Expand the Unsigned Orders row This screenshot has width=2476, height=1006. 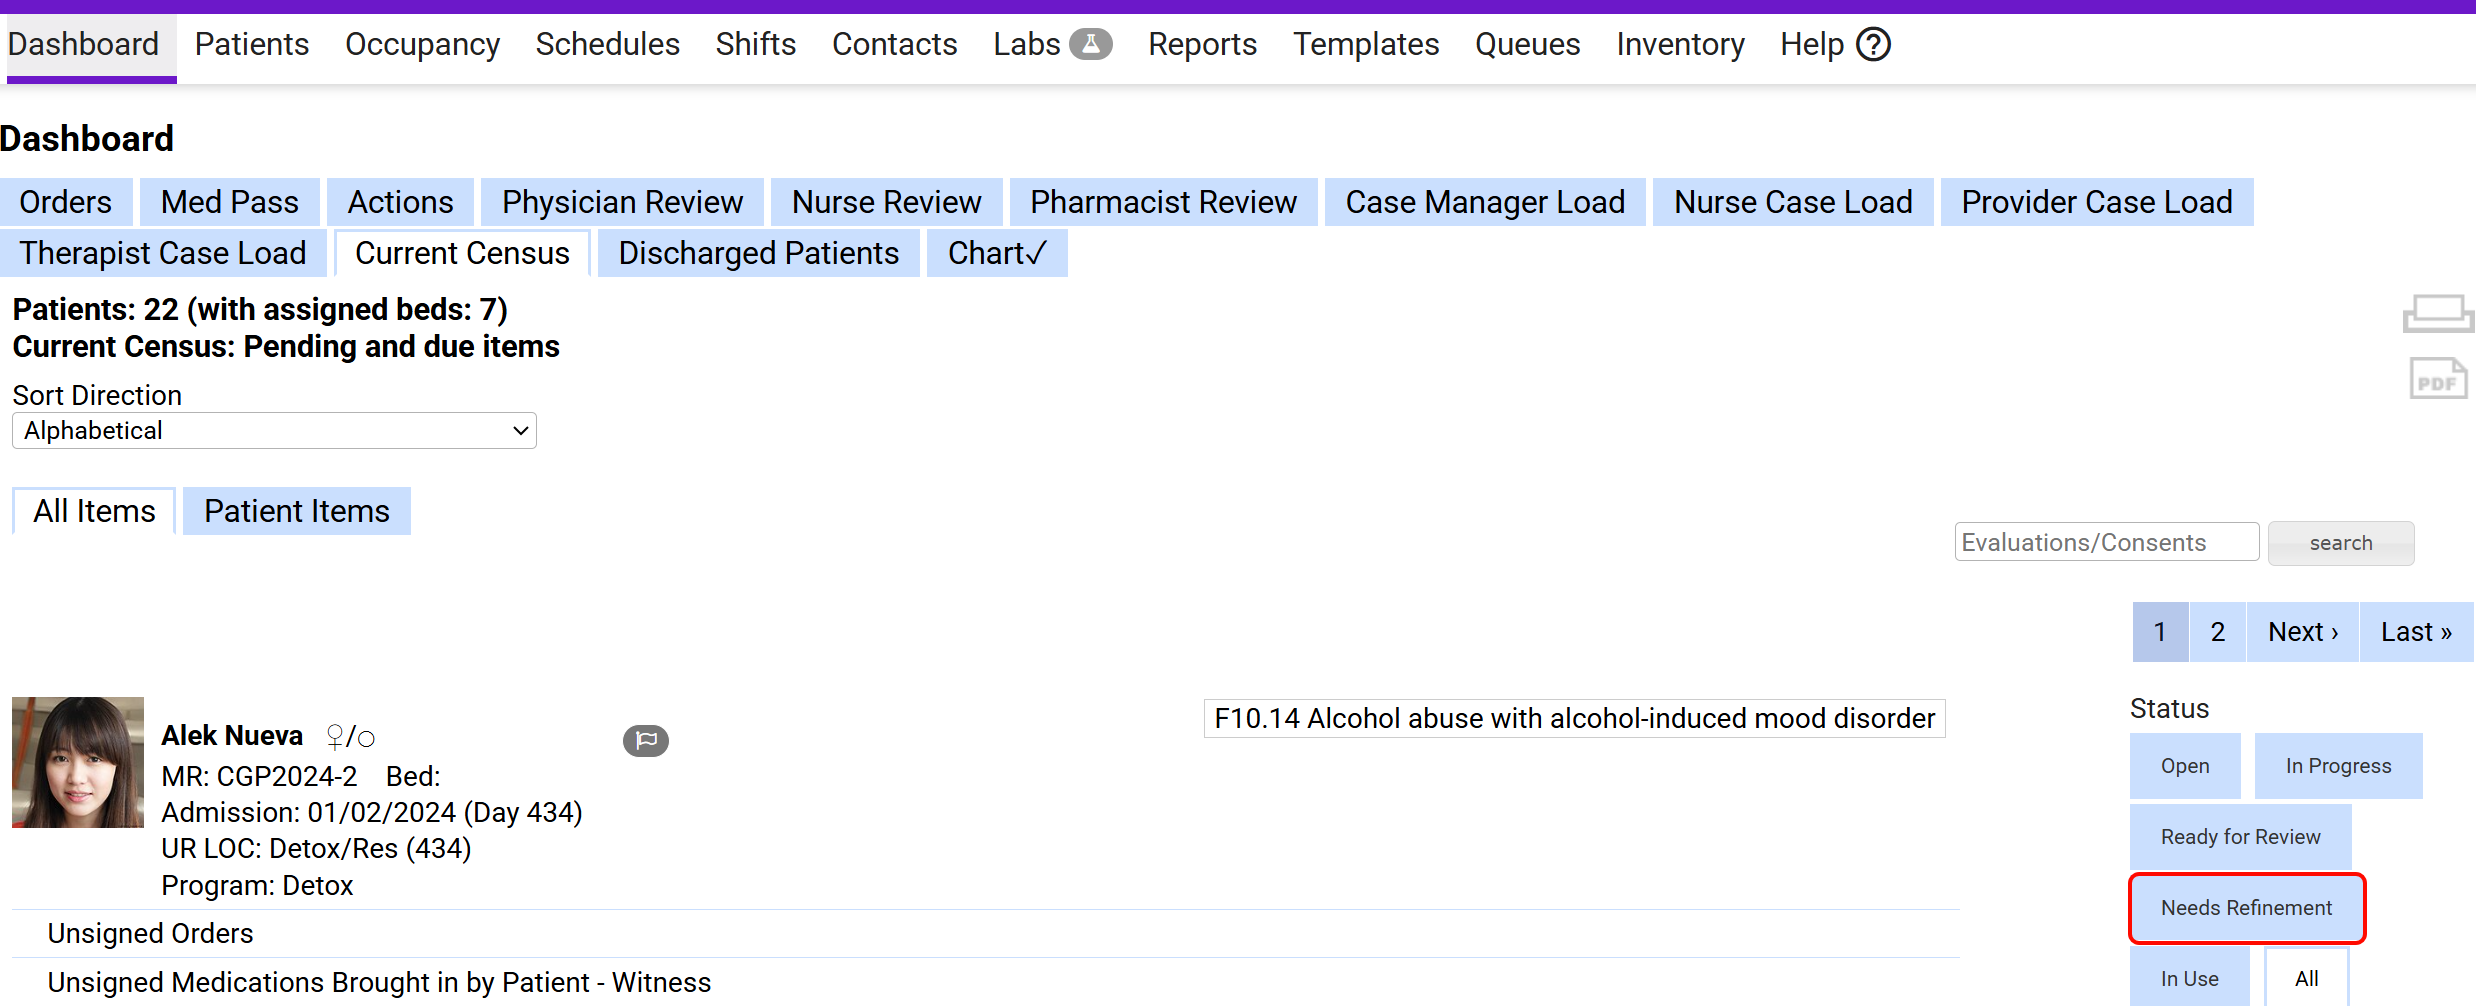tap(151, 933)
